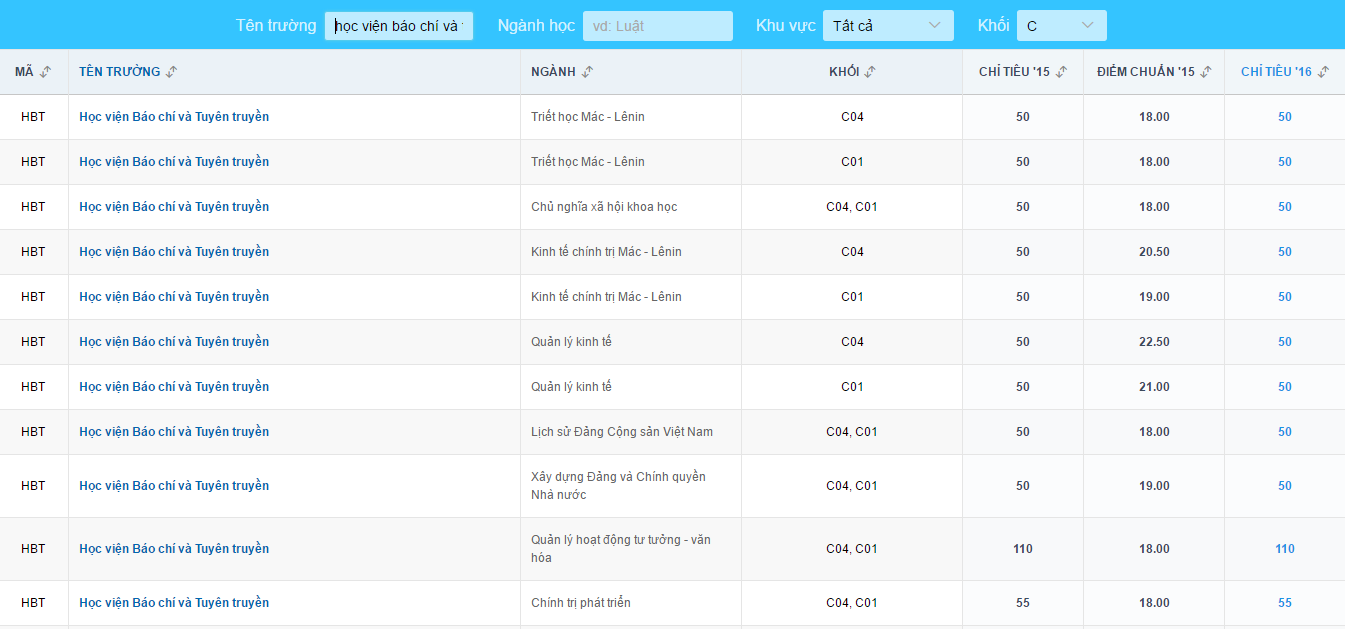Click the Xây dựng Đảng major cell
Image resolution: width=1345 pixels, height=629 pixels.
tap(618, 486)
